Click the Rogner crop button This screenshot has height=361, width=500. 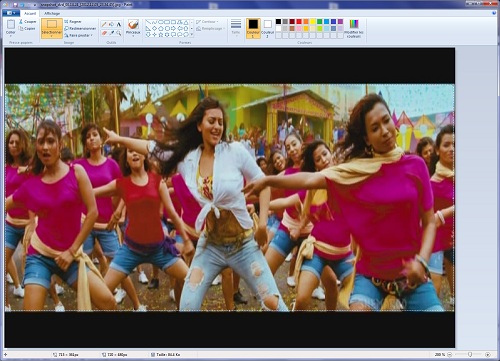coord(73,21)
